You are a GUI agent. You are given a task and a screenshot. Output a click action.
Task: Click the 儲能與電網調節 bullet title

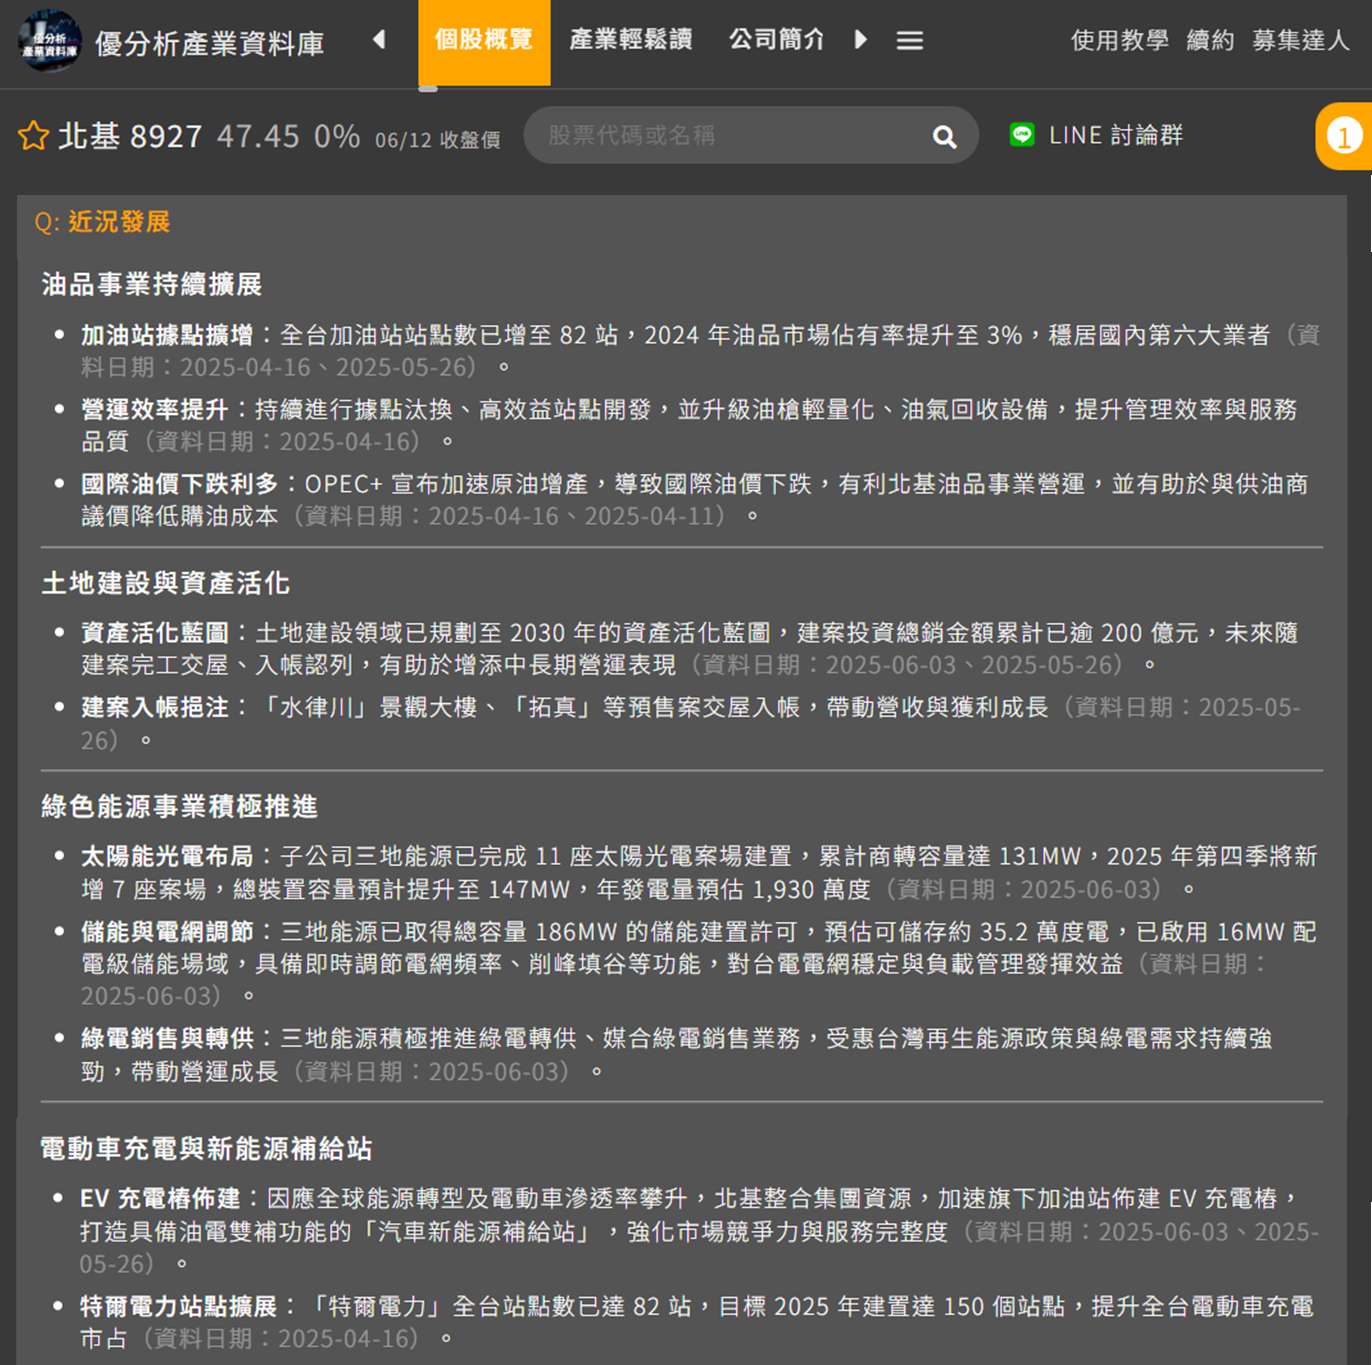pyautogui.click(x=167, y=932)
